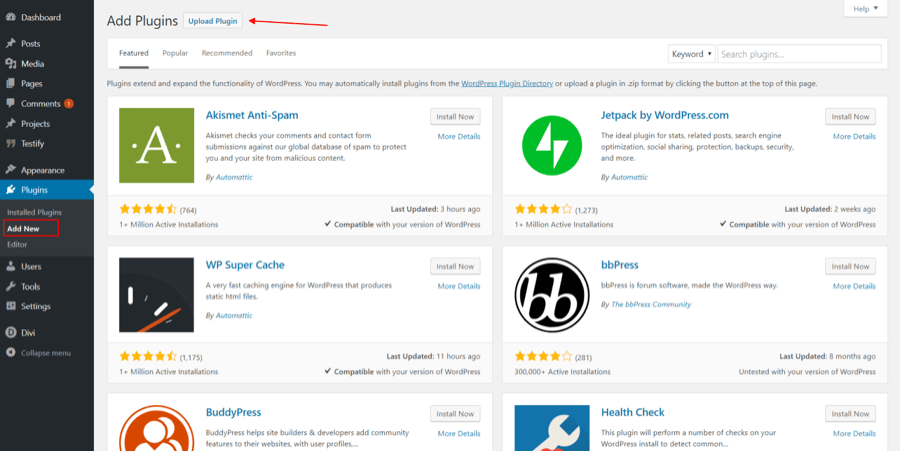The image size is (900, 451).
Task: Install Now for BuddyPress
Action: (x=455, y=414)
